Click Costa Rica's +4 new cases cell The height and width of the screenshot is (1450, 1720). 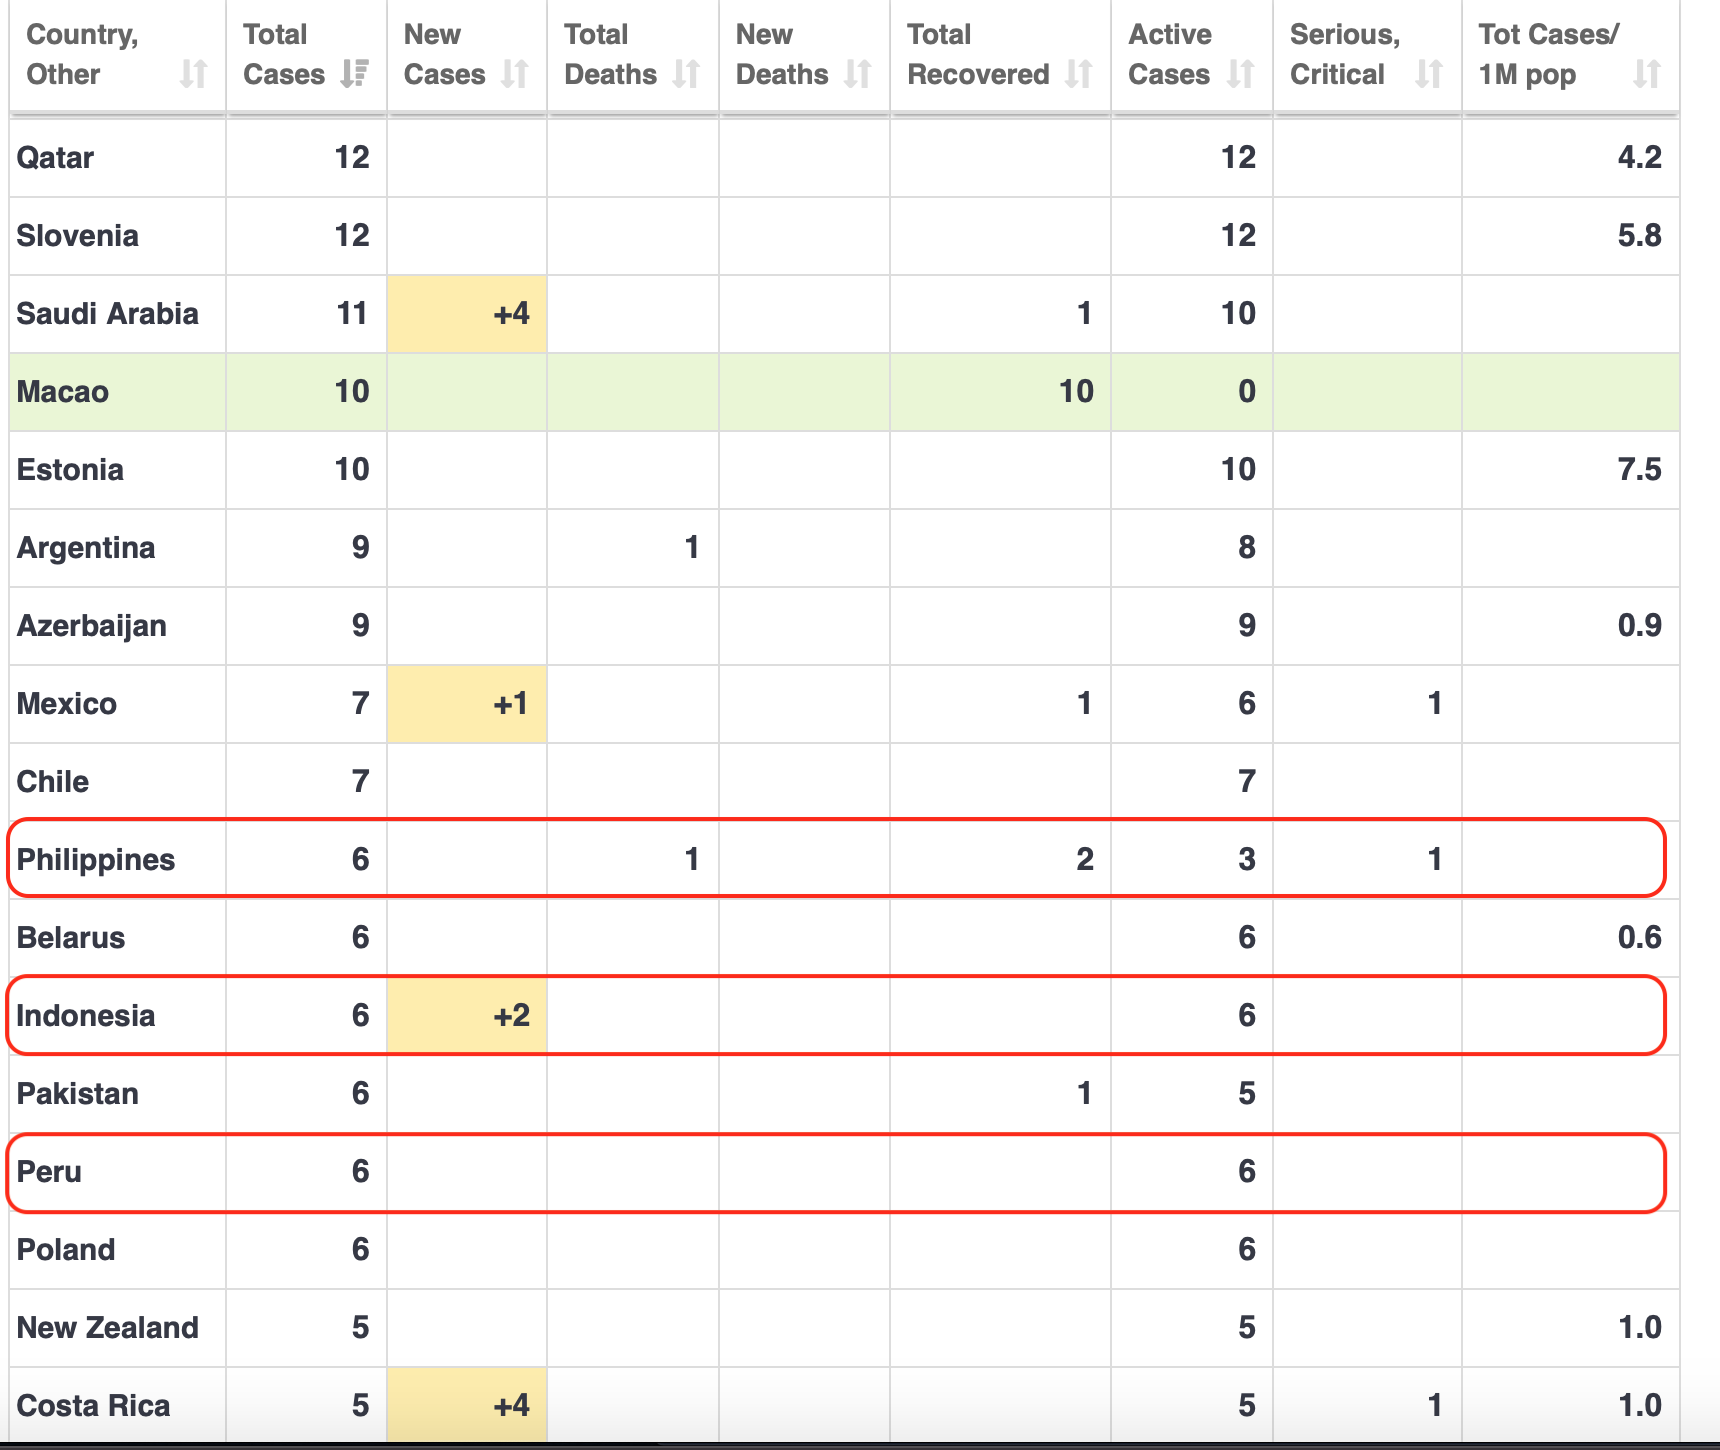pyautogui.click(x=467, y=1405)
